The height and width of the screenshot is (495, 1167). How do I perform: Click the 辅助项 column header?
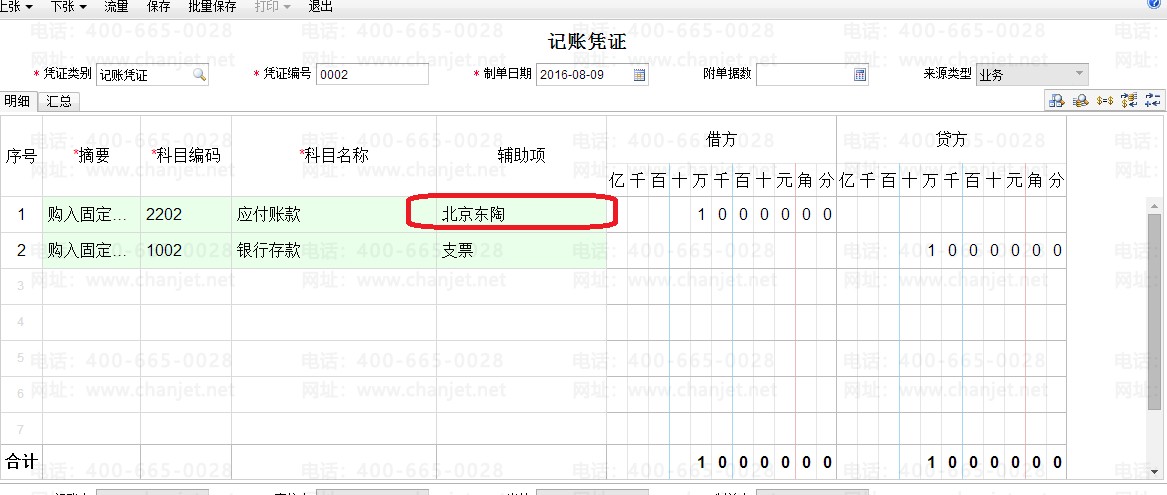(521, 155)
